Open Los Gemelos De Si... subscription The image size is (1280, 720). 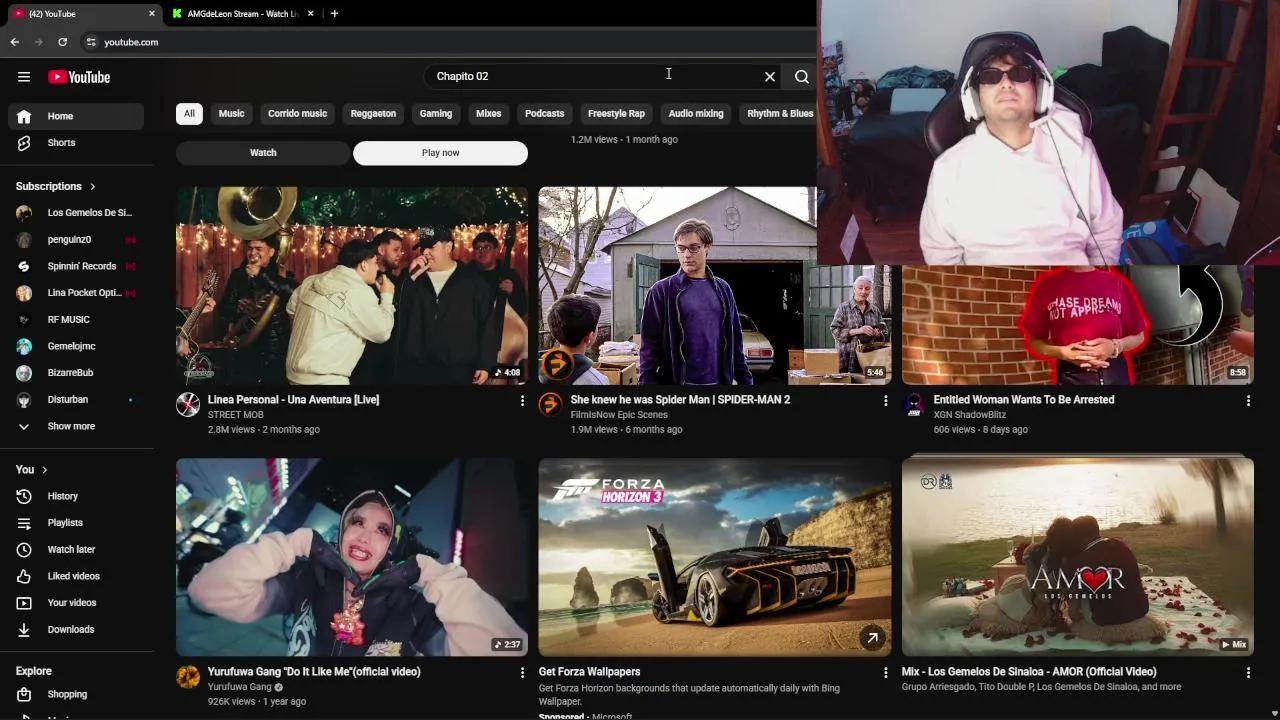(x=76, y=213)
